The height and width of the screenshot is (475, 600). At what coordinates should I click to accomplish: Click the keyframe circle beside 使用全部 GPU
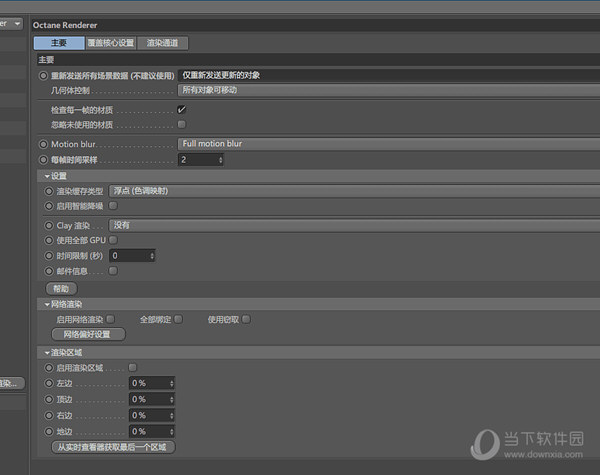click(49, 240)
